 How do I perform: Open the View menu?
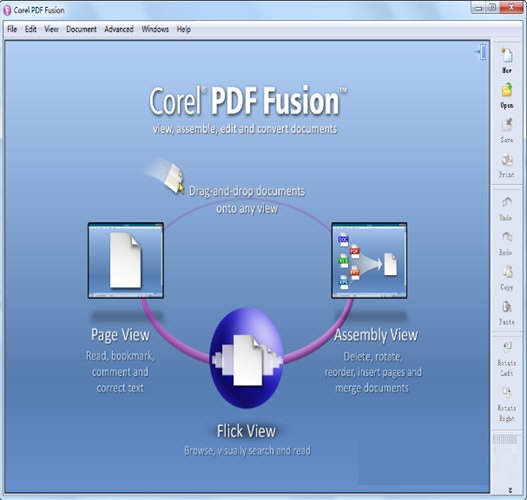51,29
